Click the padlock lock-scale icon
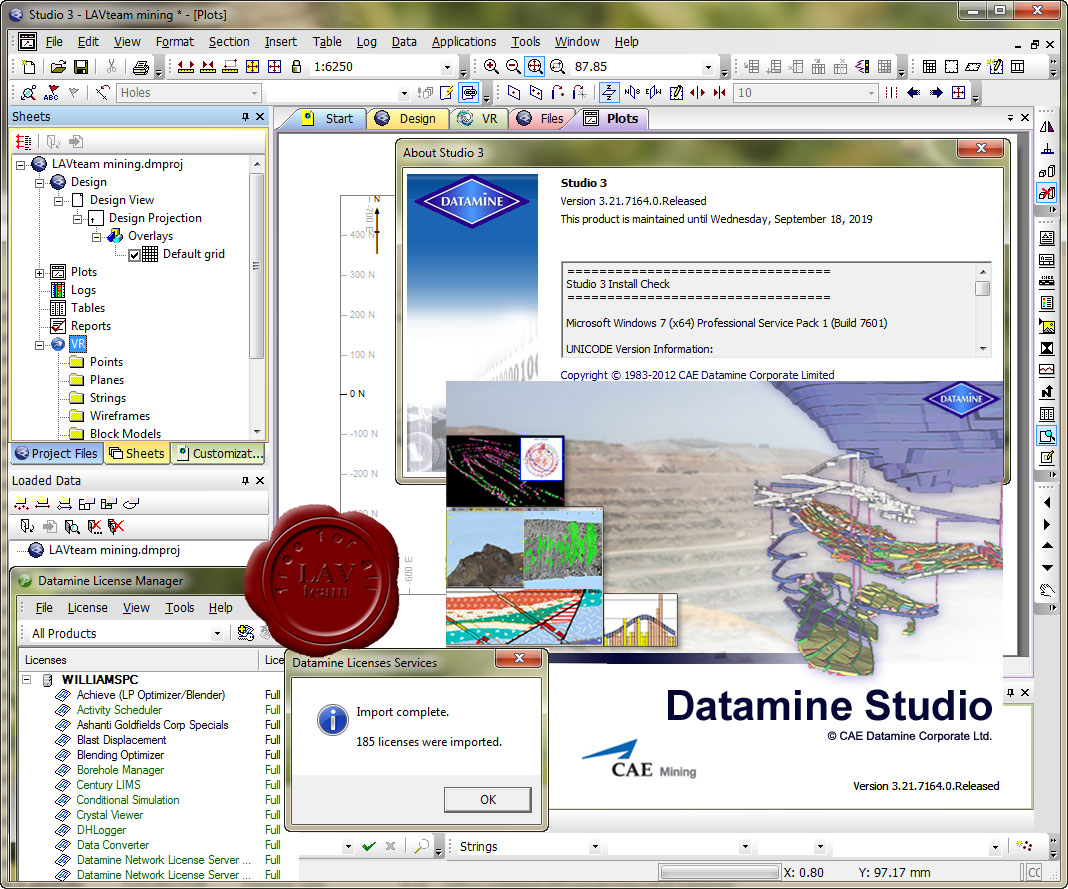Screen dimensions: 1068x889 point(296,67)
